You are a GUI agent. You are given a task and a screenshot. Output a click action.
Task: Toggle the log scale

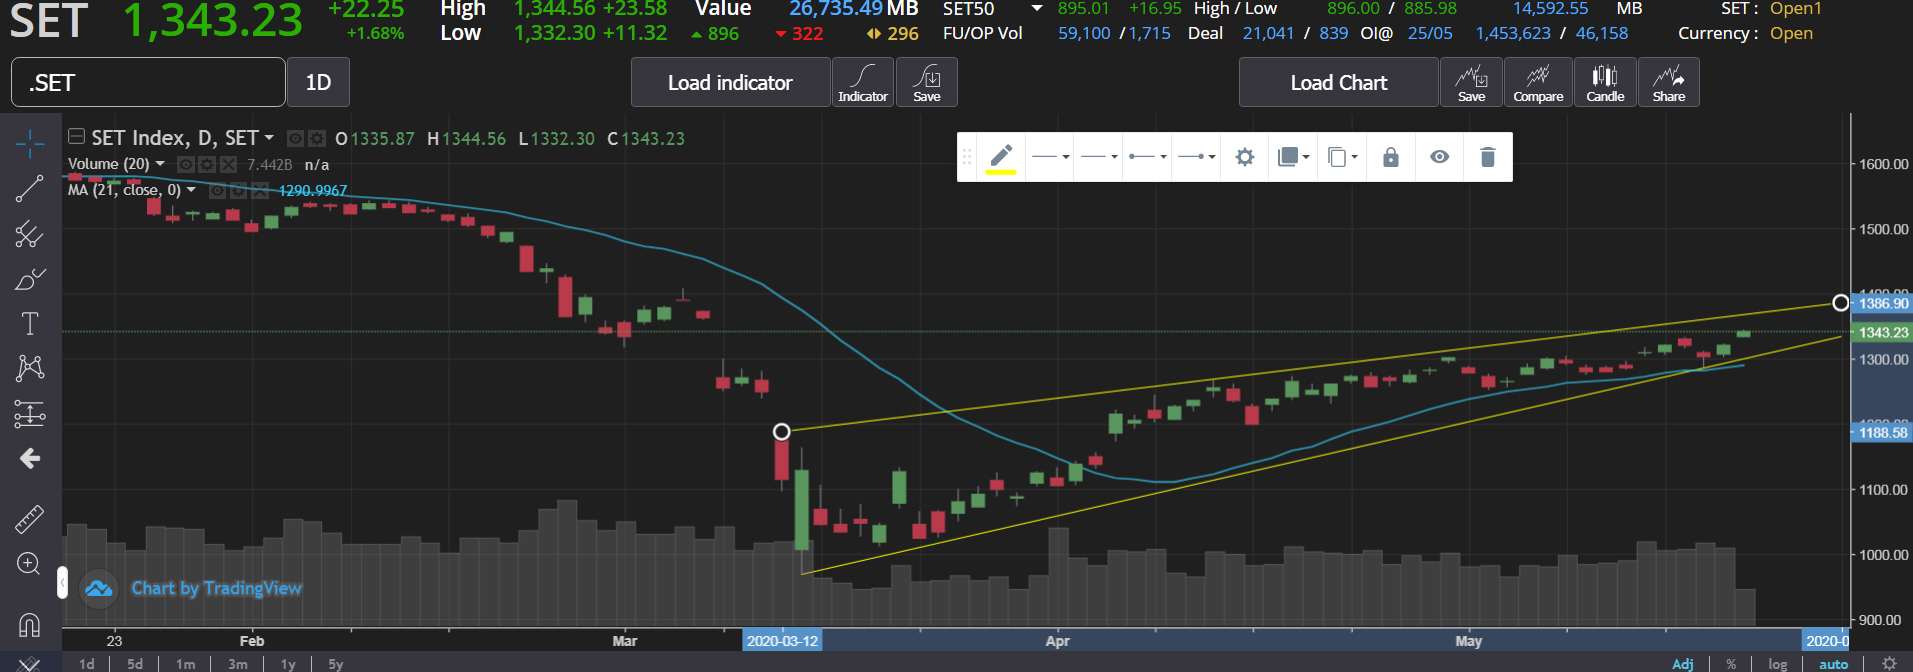tap(1777, 664)
